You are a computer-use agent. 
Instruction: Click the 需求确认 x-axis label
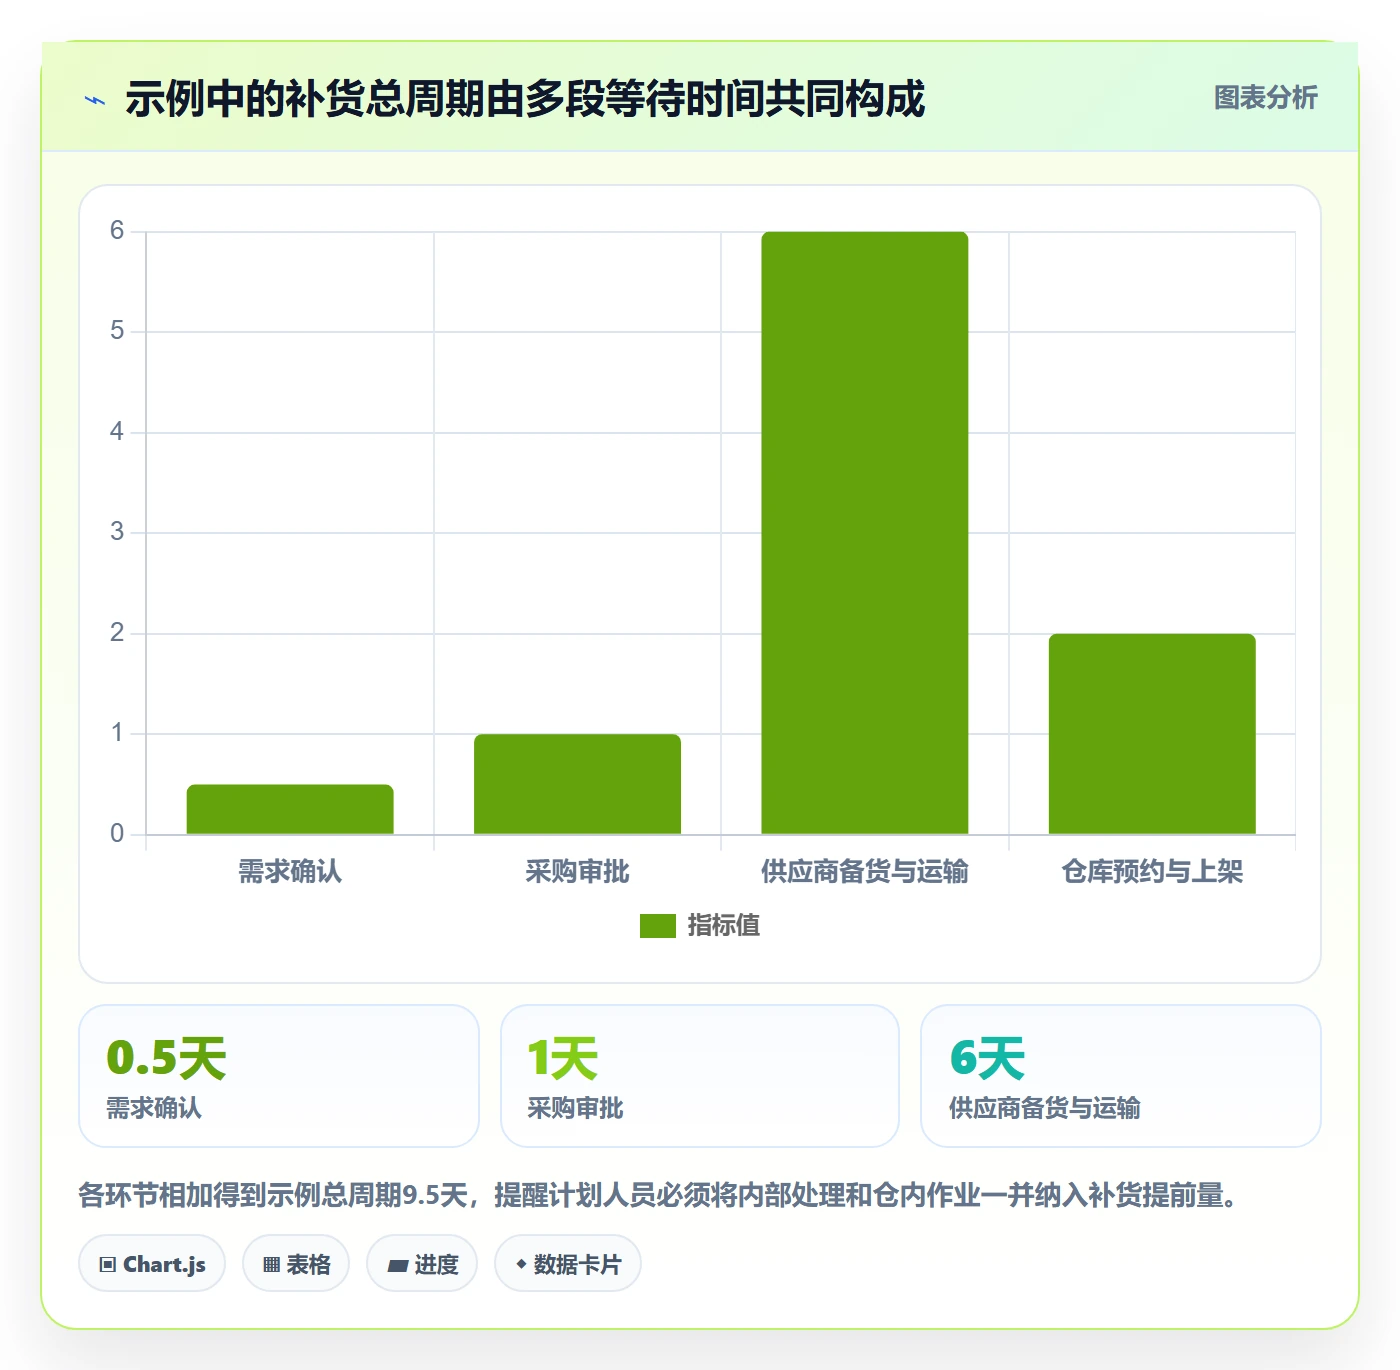click(x=290, y=872)
